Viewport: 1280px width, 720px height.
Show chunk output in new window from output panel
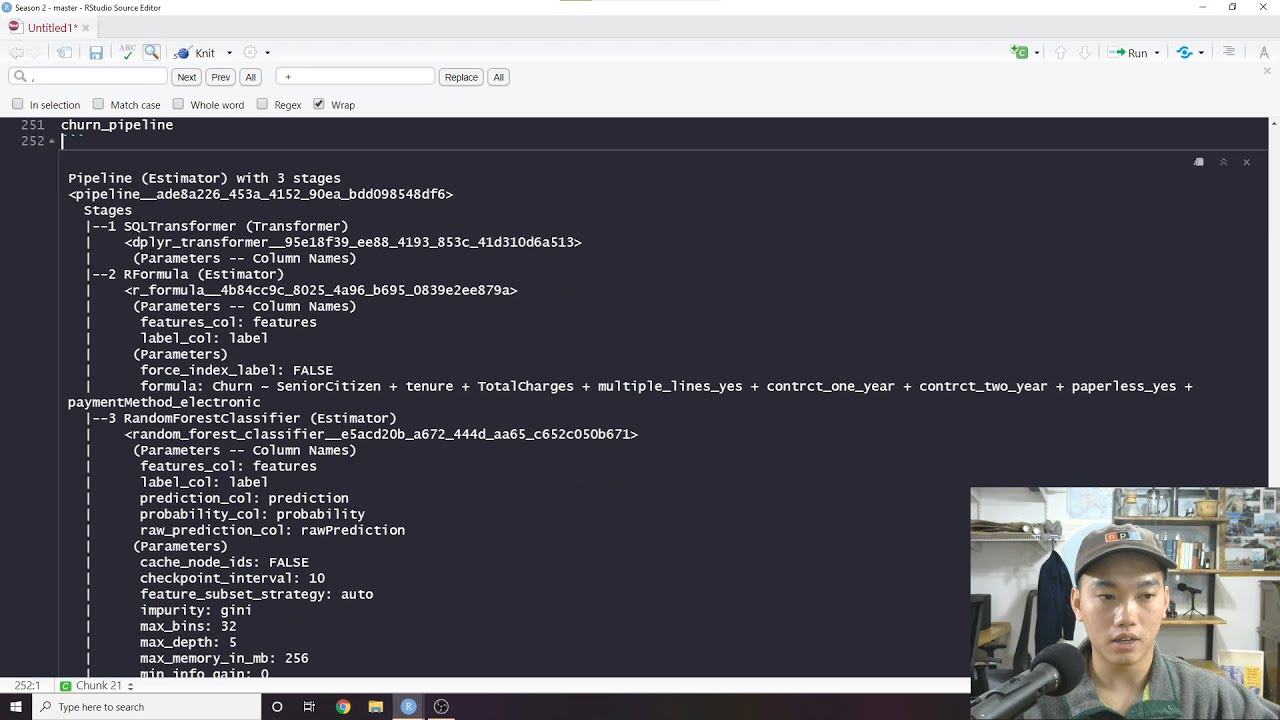coord(1198,161)
